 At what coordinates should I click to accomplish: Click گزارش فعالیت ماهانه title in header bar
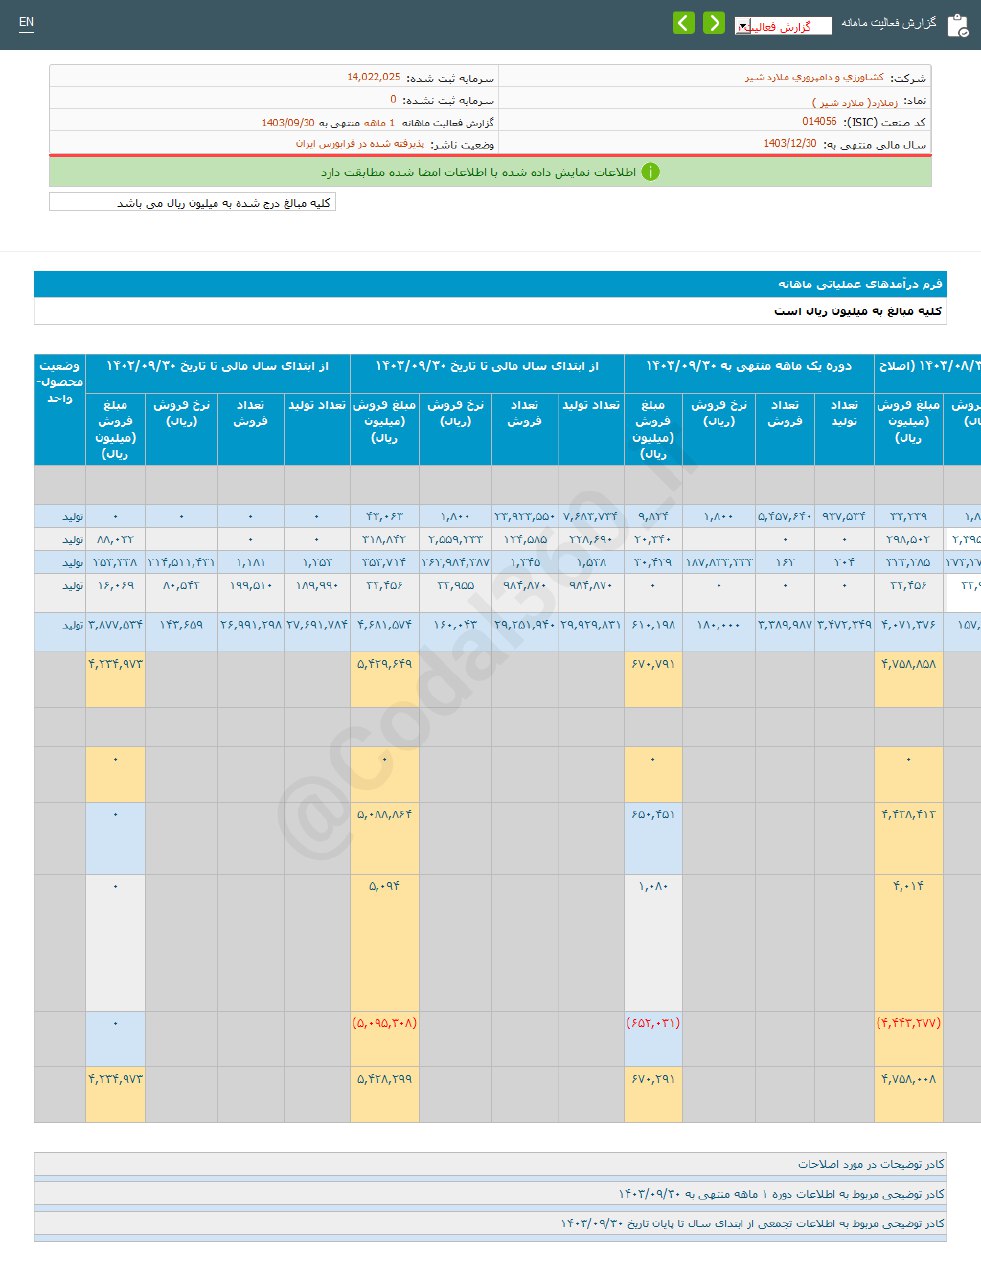889,23
